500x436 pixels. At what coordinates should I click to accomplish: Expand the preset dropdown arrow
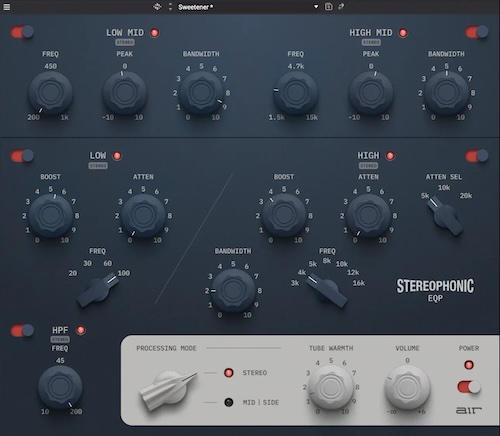point(316,7)
